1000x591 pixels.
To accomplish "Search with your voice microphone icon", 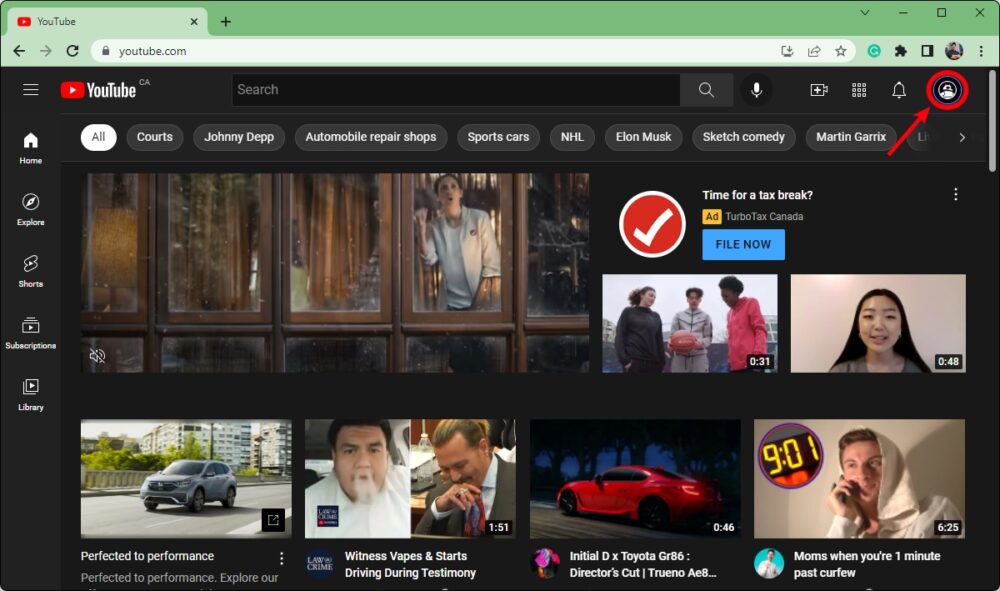I will tap(756, 90).
